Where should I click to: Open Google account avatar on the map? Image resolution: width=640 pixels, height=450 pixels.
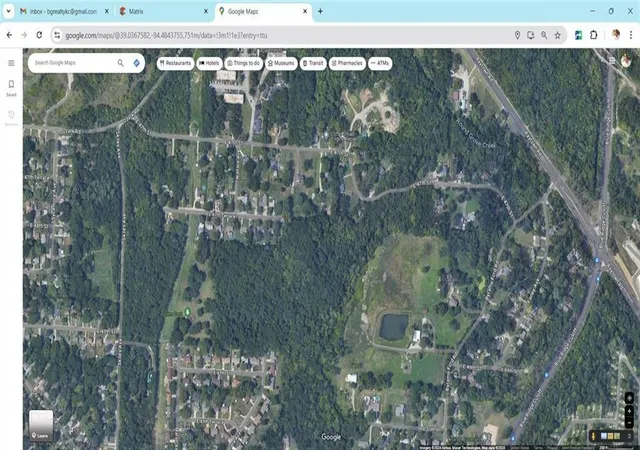(627, 60)
